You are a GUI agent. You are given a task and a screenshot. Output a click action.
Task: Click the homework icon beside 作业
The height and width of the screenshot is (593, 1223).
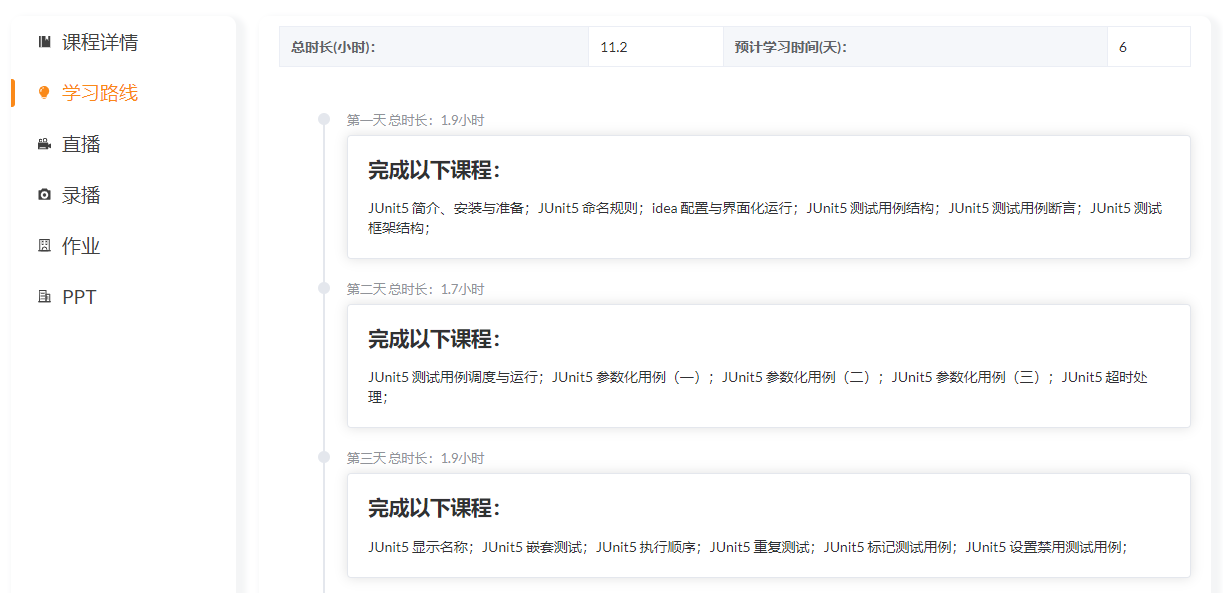(x=44, y=246)
